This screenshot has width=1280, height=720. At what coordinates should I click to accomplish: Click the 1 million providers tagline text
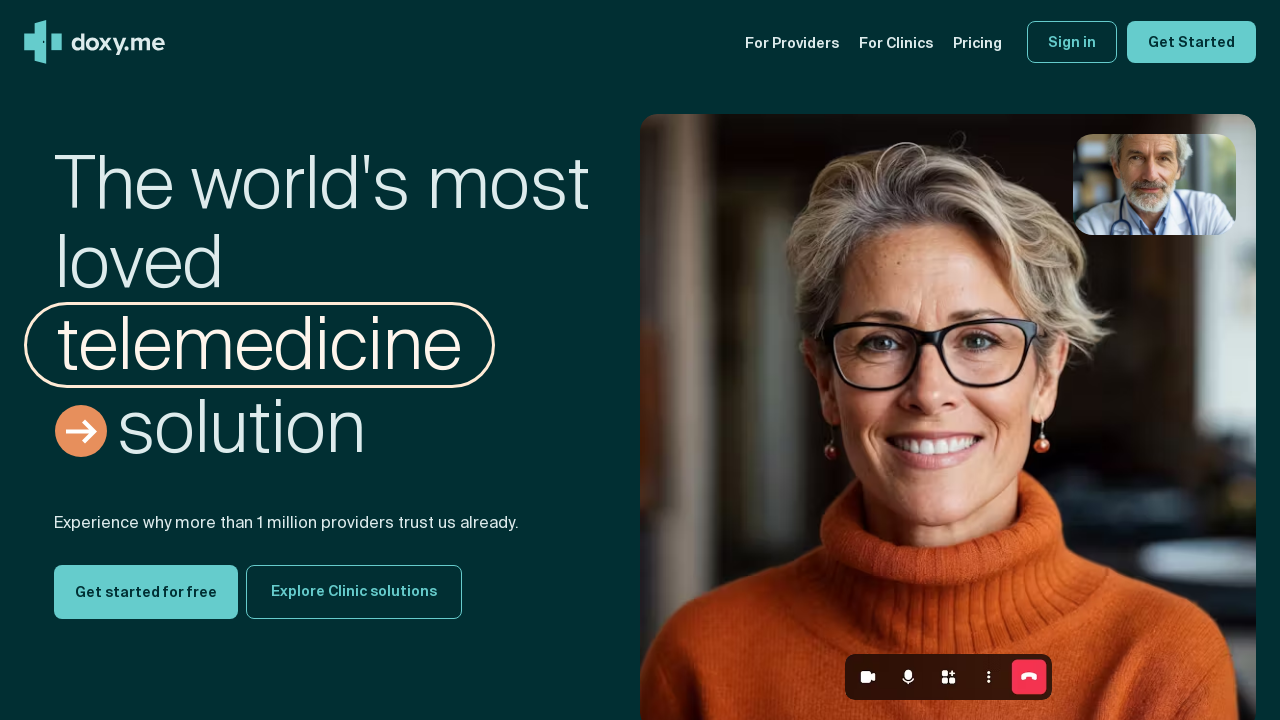tap(286, 522)
